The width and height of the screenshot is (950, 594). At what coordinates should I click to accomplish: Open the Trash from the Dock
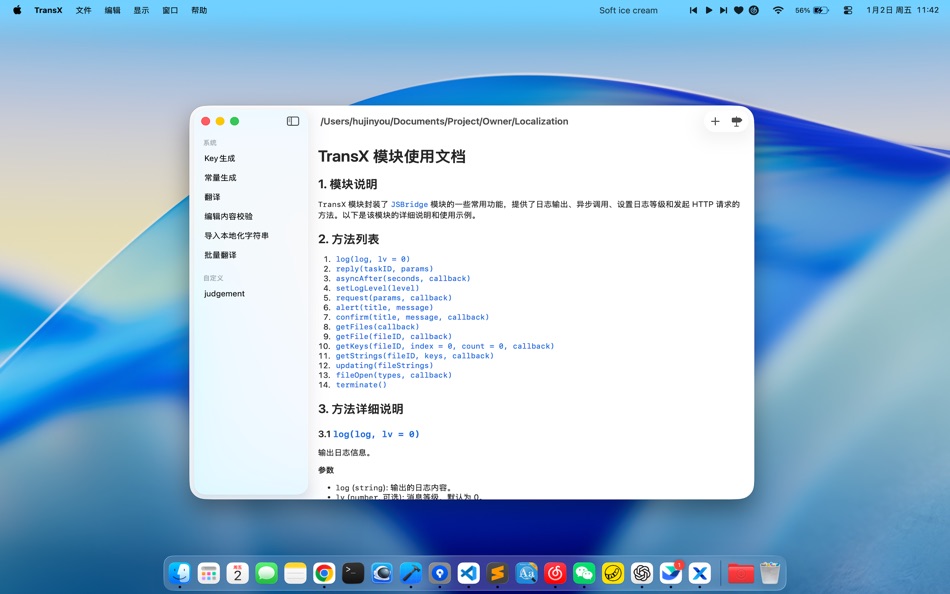(768, 573)
